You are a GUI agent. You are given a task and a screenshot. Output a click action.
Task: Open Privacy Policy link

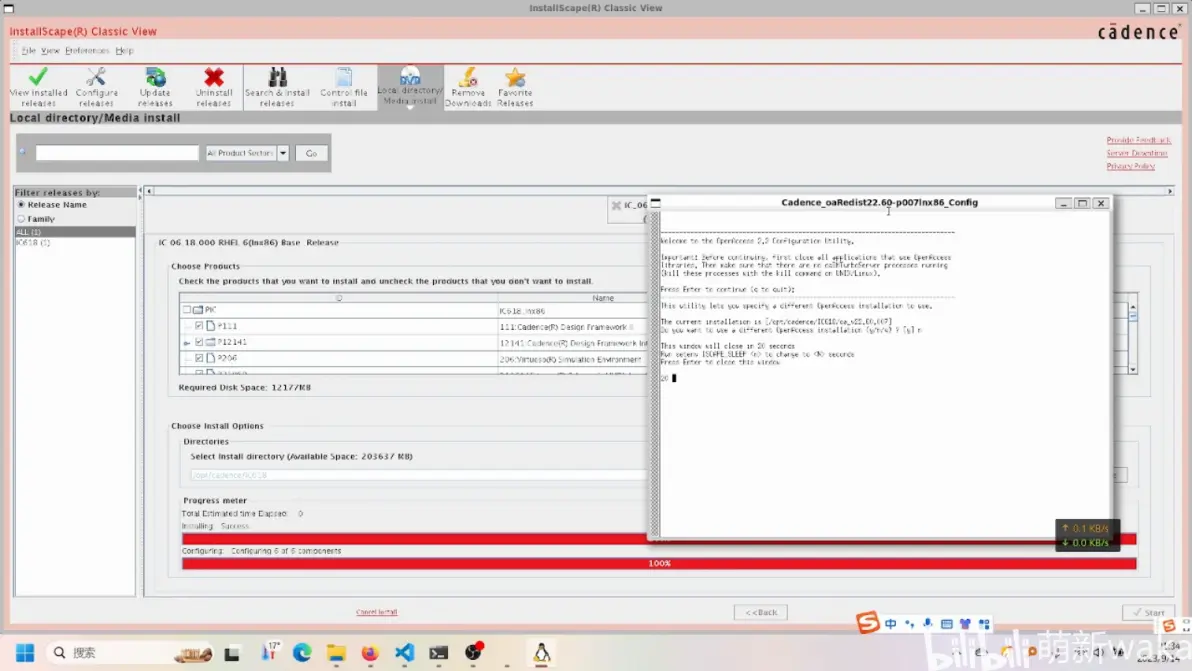click(1130, 166)
